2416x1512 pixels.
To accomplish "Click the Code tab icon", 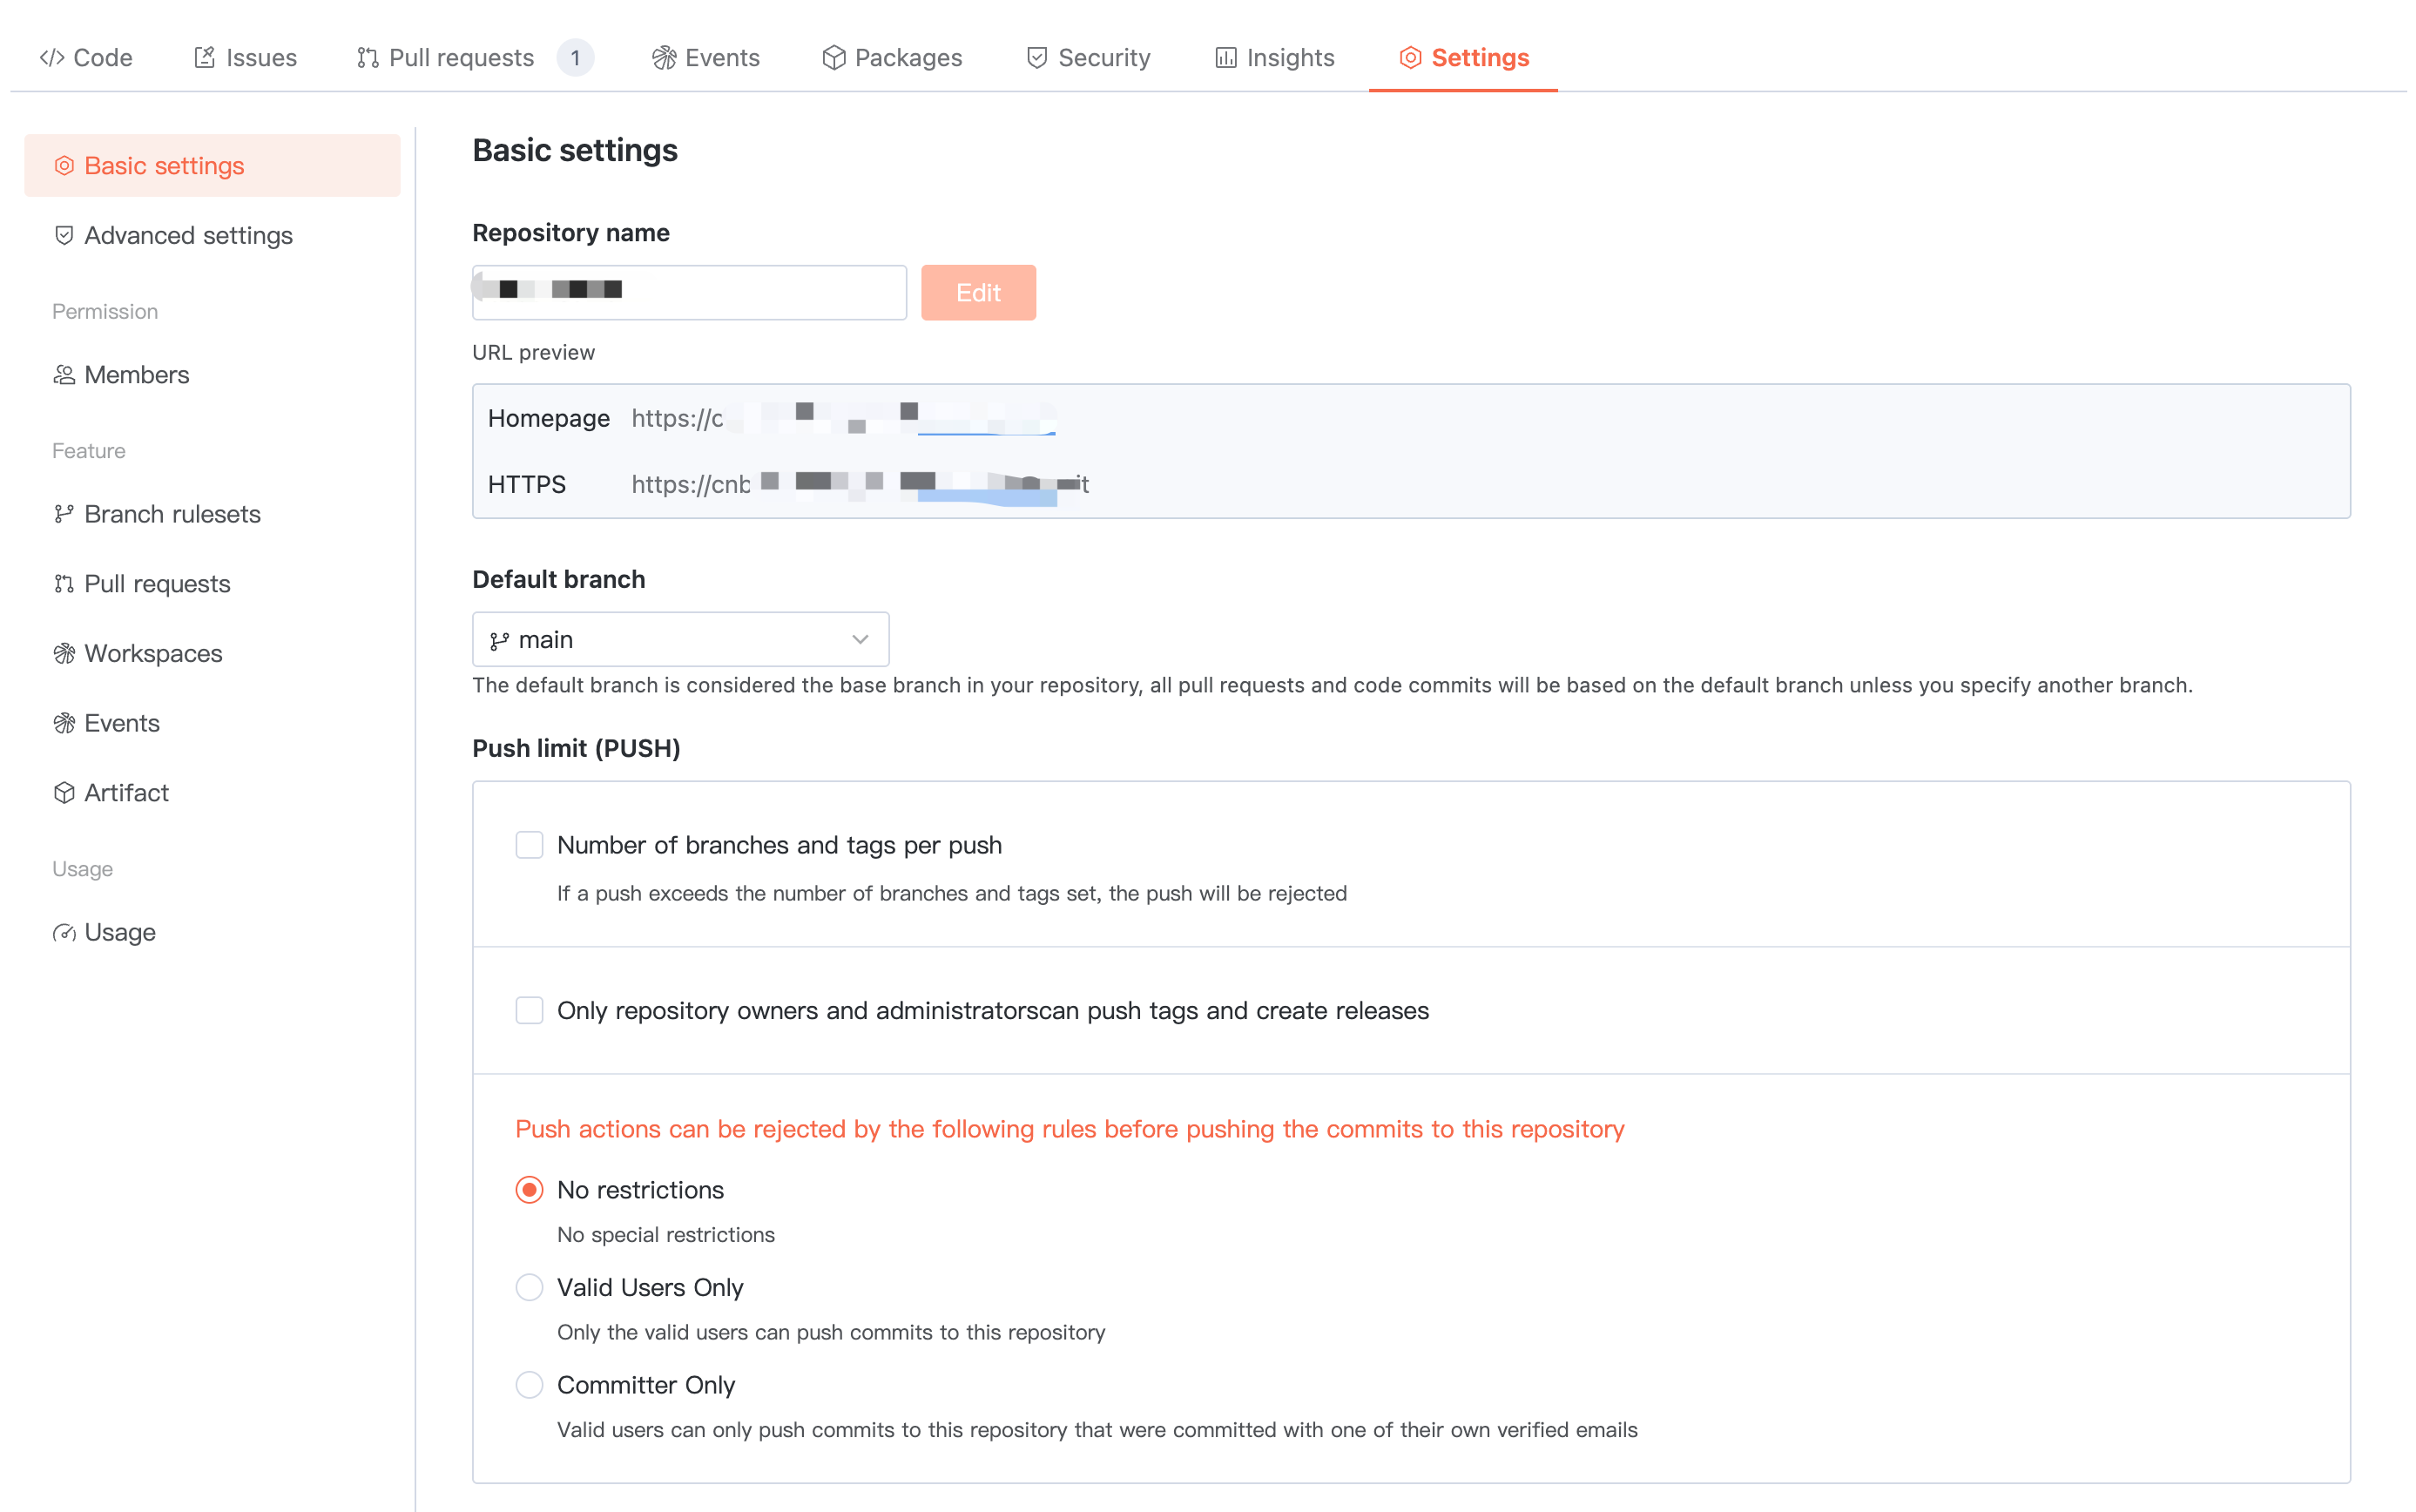I will point(52,58).
